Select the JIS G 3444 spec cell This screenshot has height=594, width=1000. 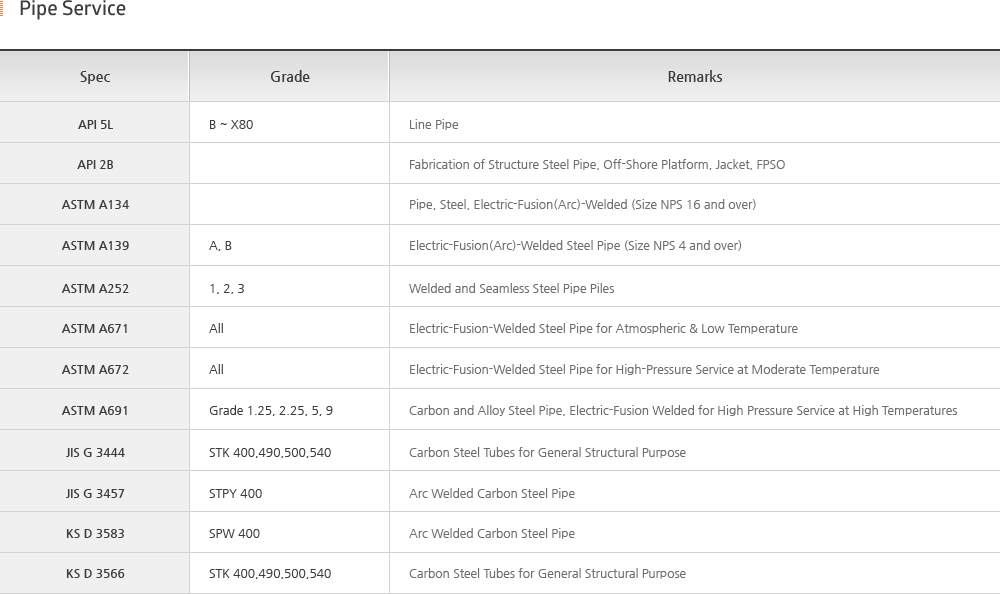pos(95,453)
